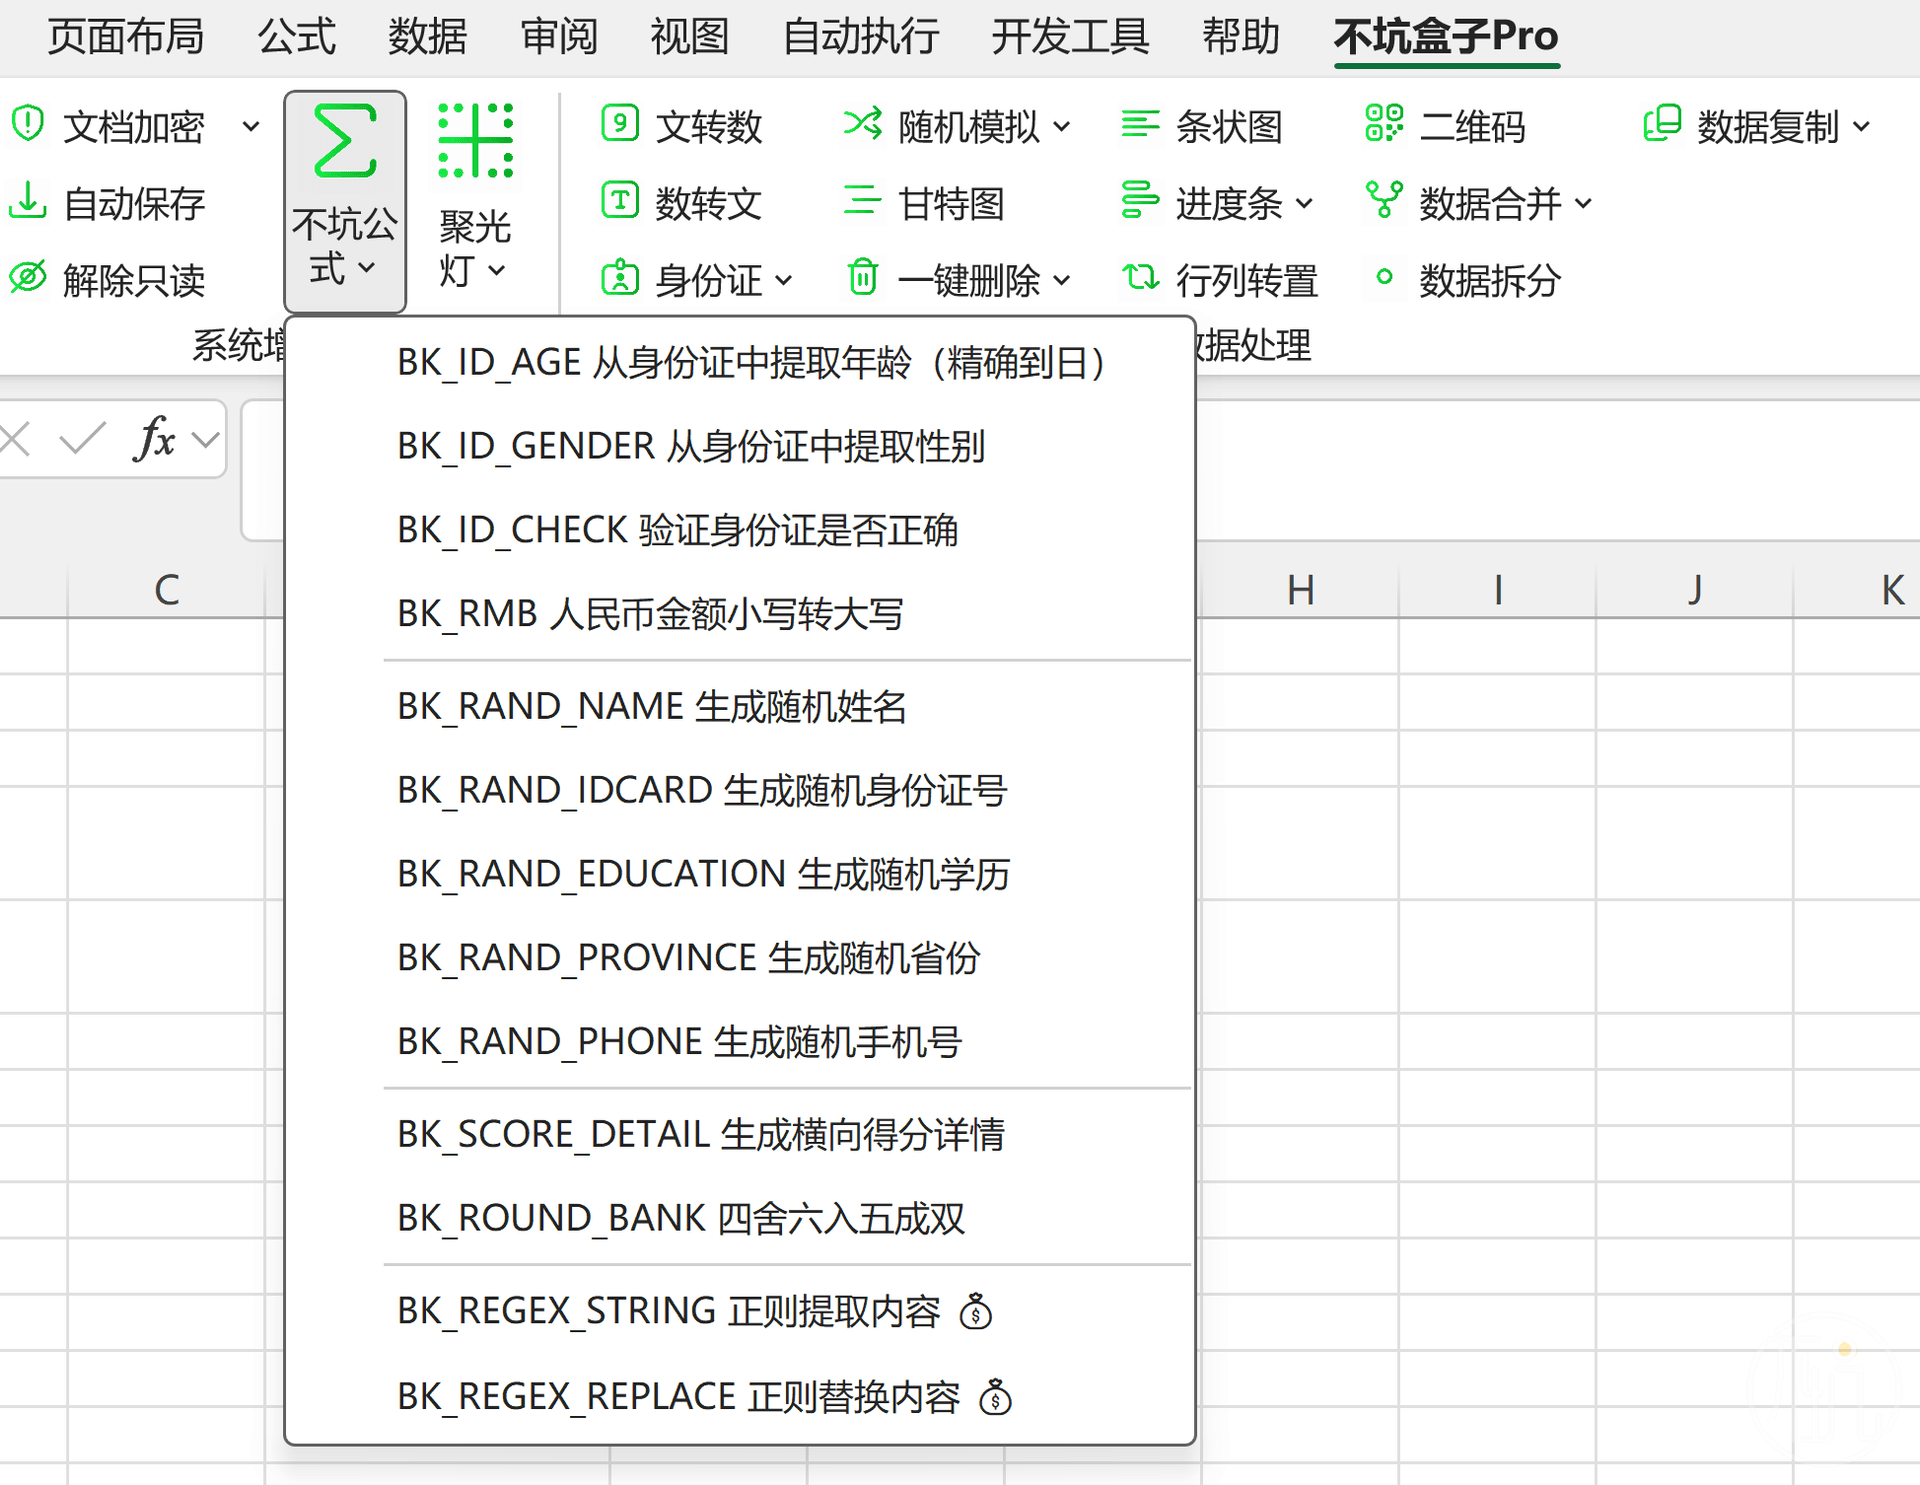Click the 条状图 bar chart icon
The width and height of the screenshot is (1920, 1485).
coord(1140,125)
